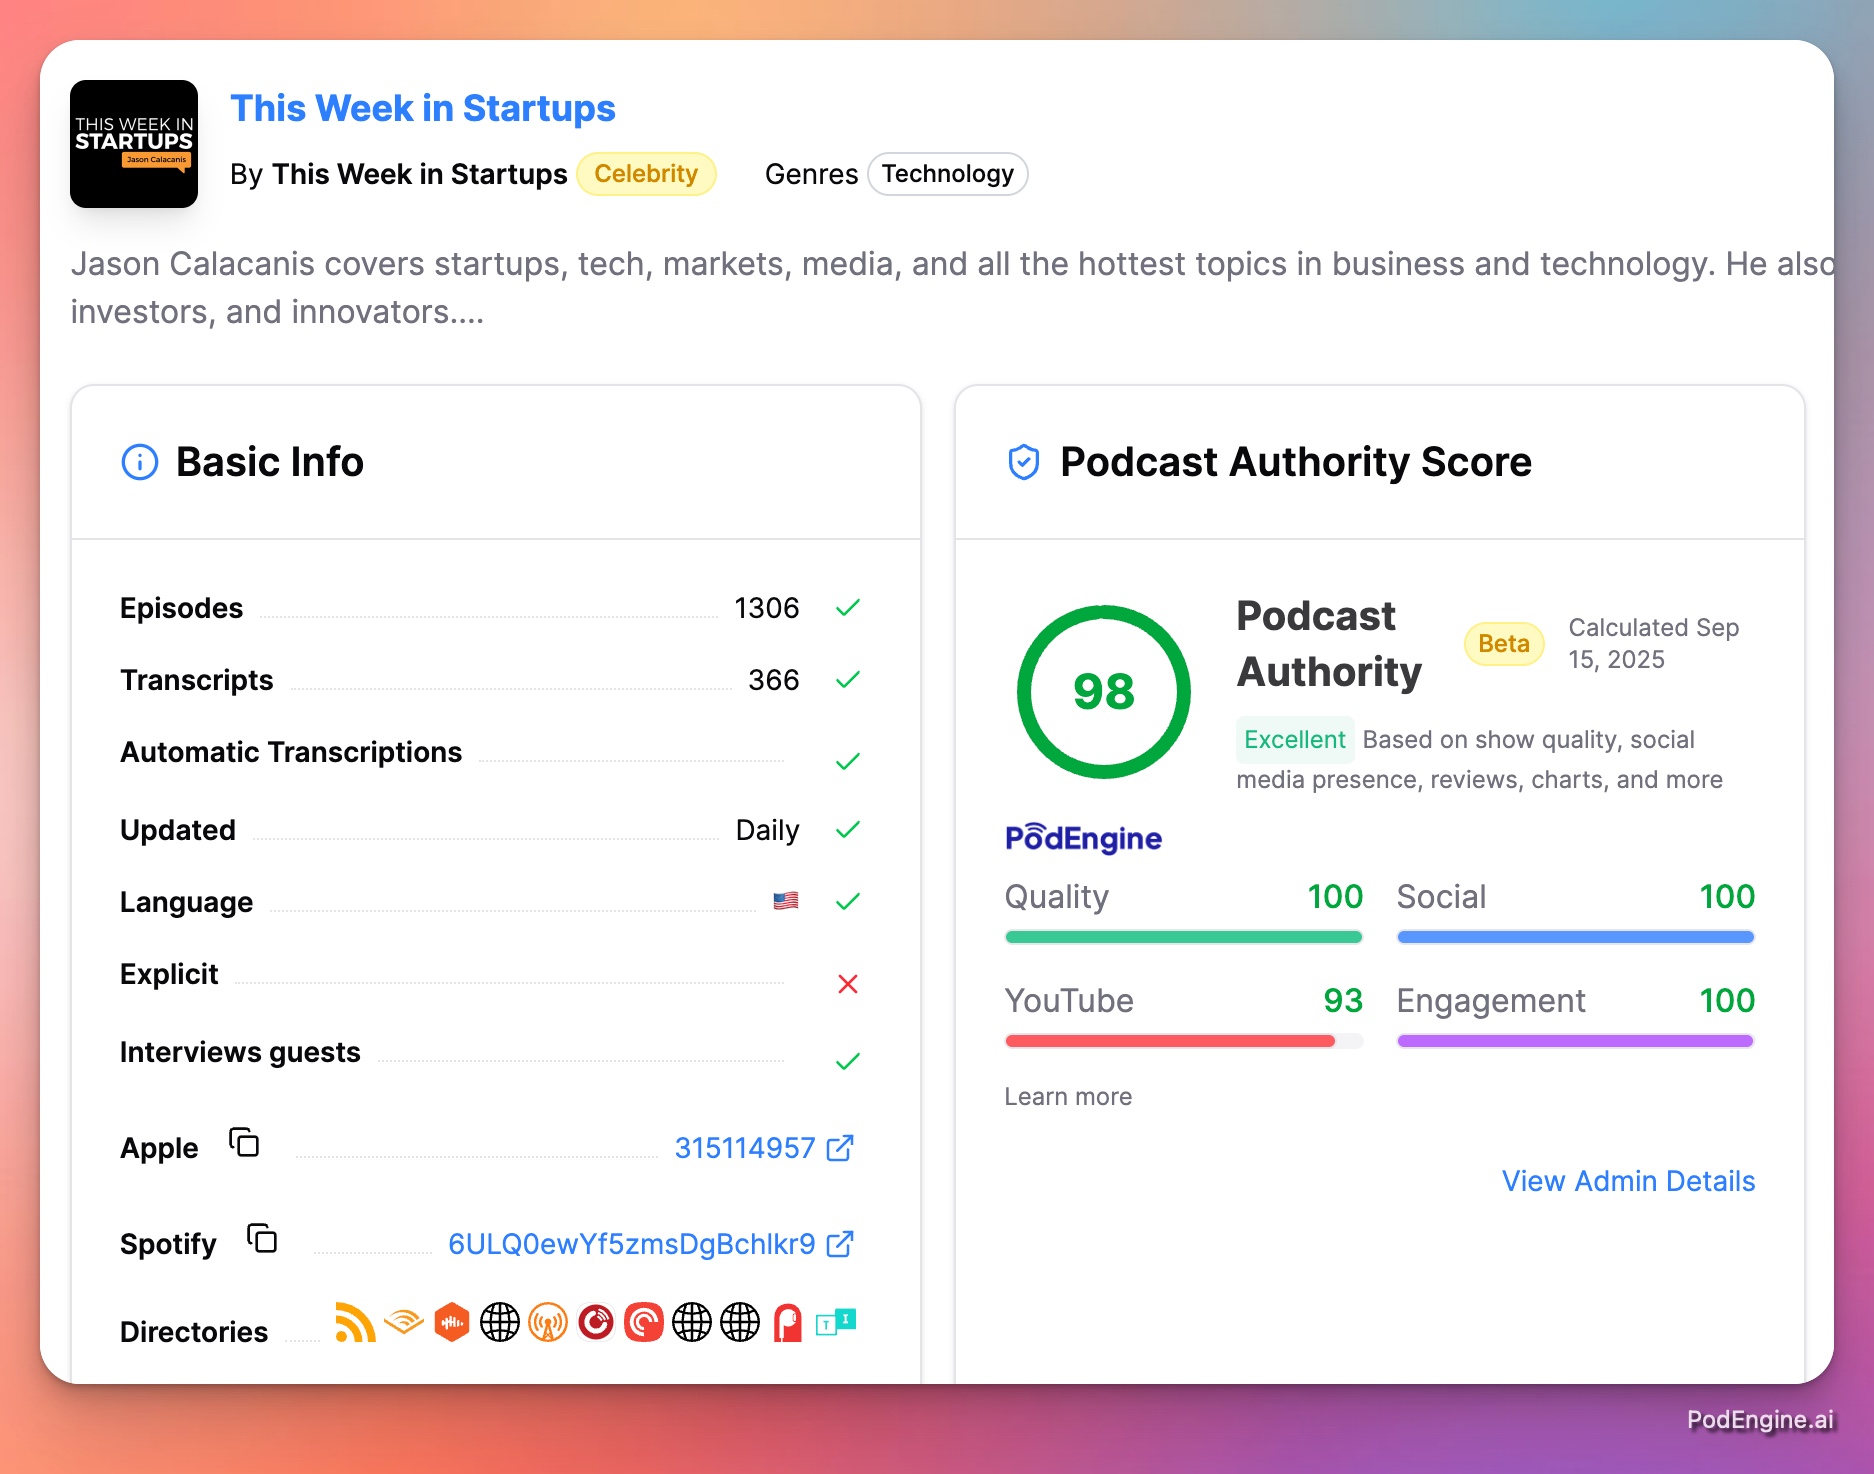Open the globe icon between Castbox and Overcast
This screenshot has width=1874, height=1474.
pyautogui.click(x=500, y=1323)
